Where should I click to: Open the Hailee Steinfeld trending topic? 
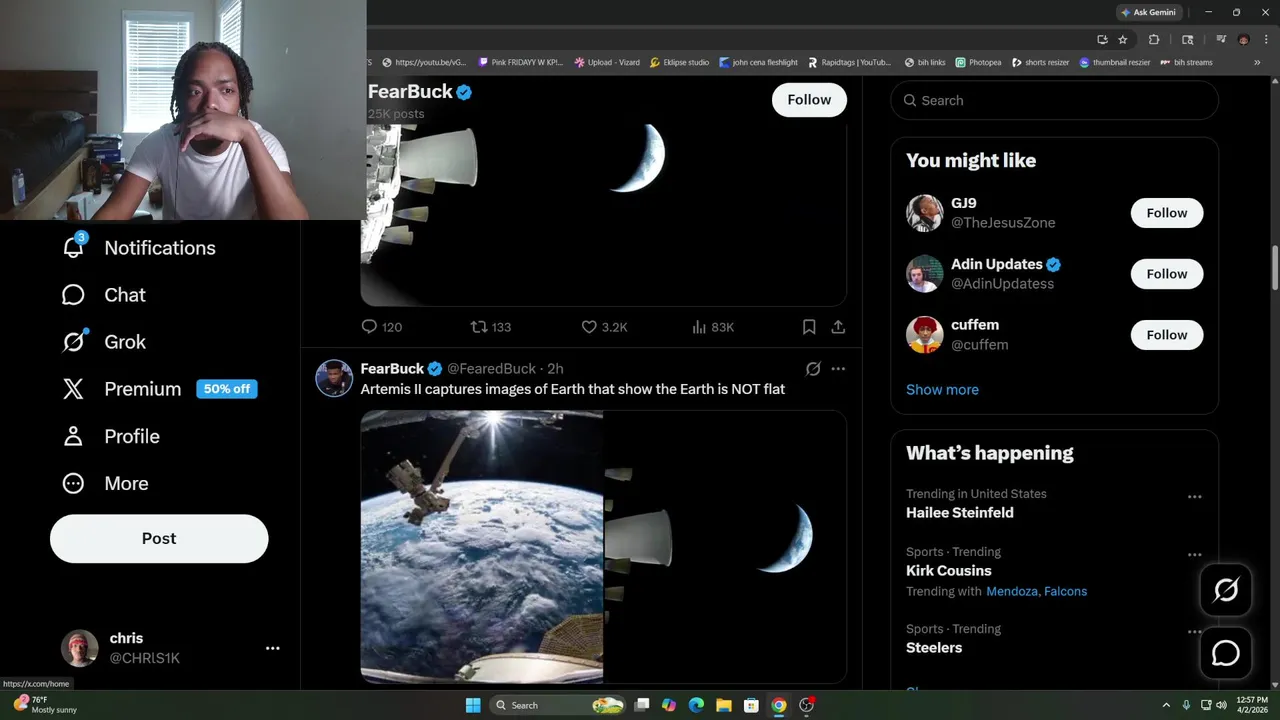[x=960, y=513]
